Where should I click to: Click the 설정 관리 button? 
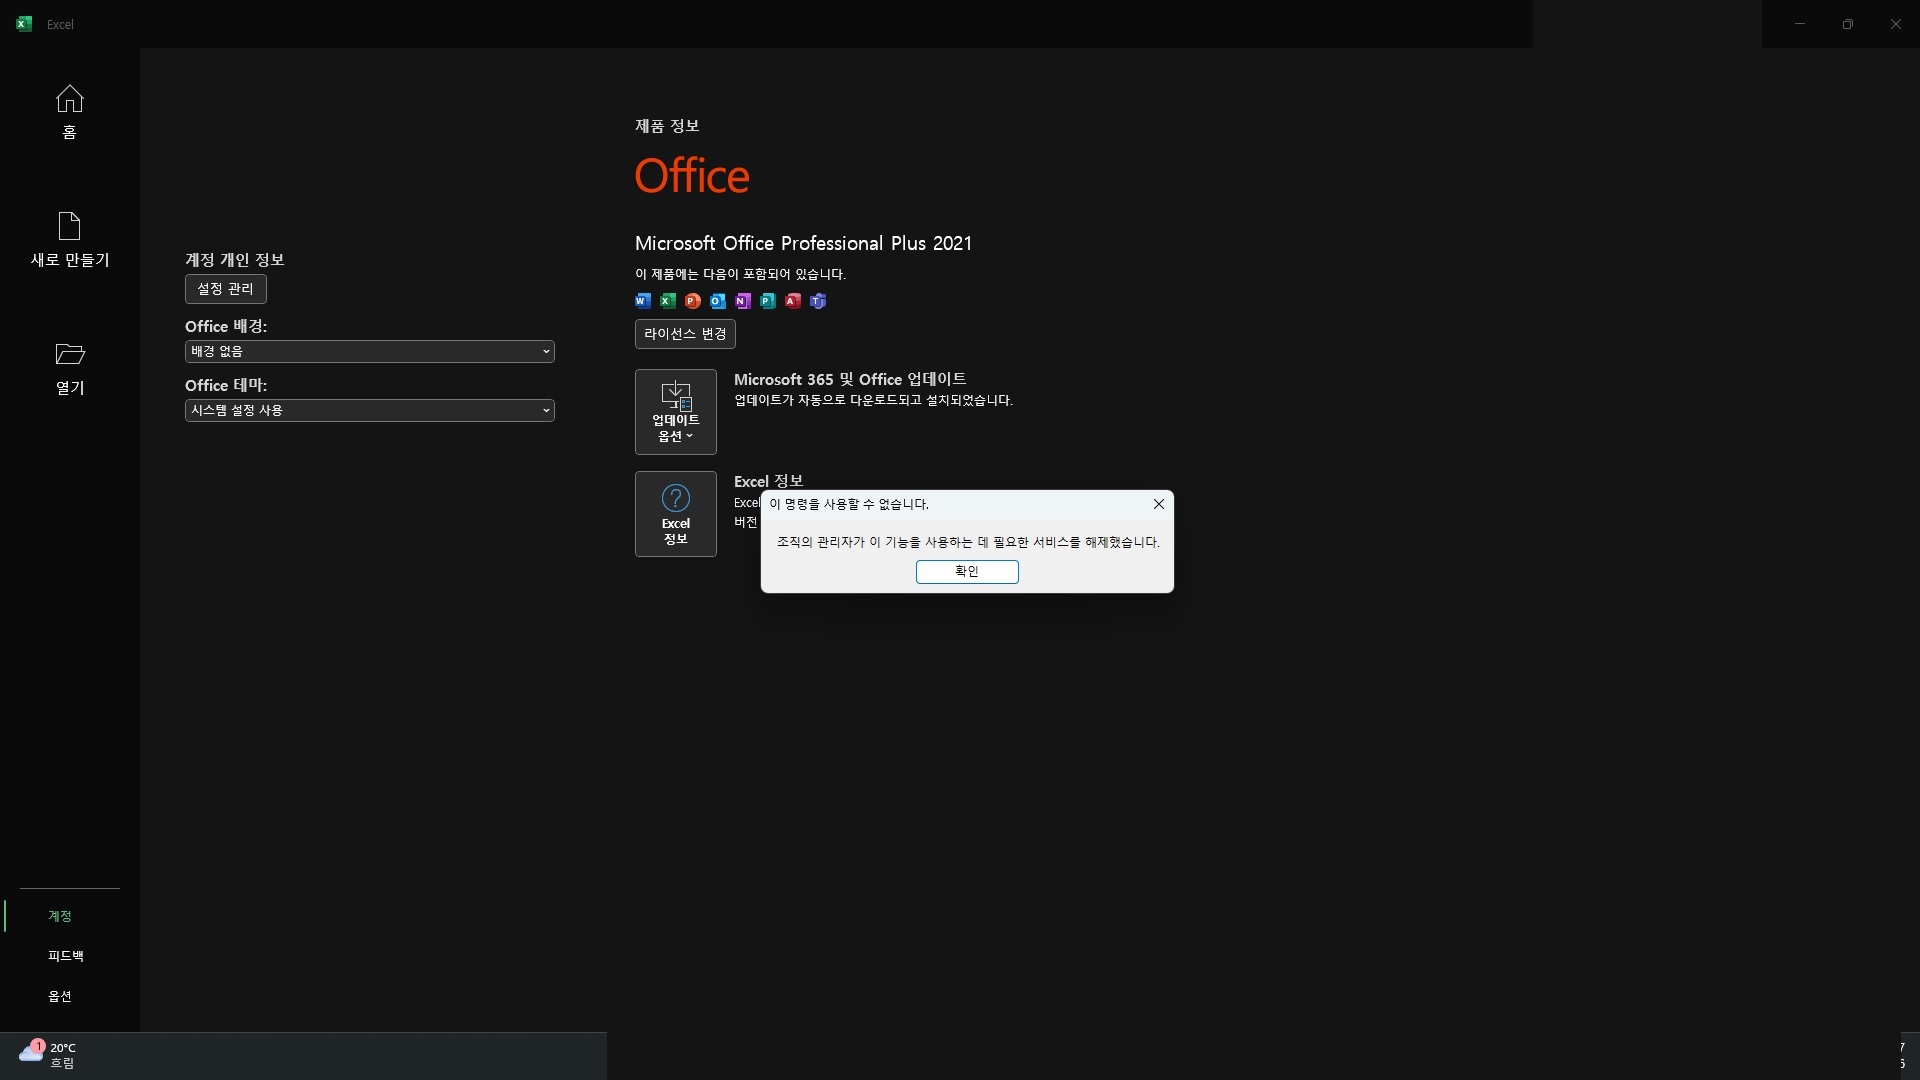[226, 289]
